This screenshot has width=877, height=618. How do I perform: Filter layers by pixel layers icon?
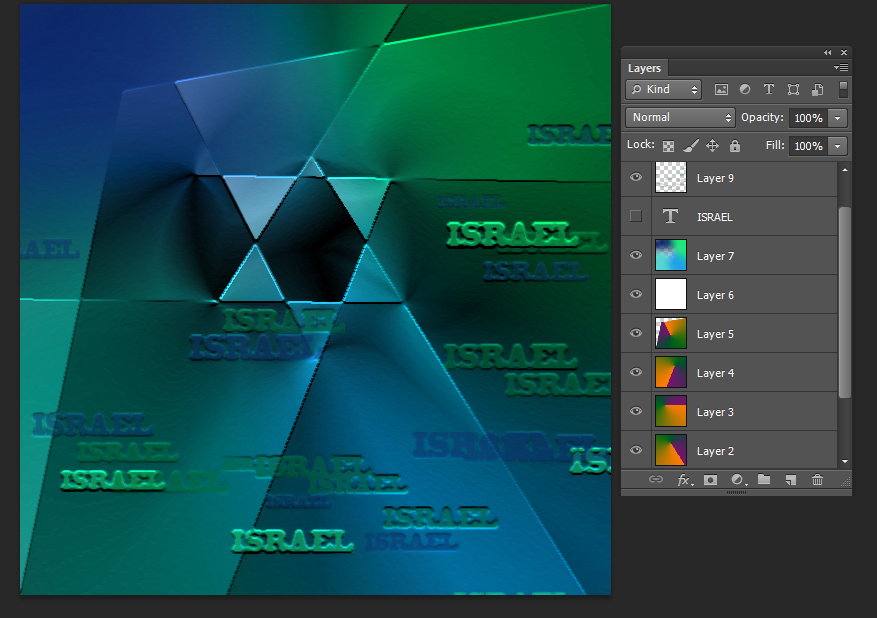[x=721, y=89]
